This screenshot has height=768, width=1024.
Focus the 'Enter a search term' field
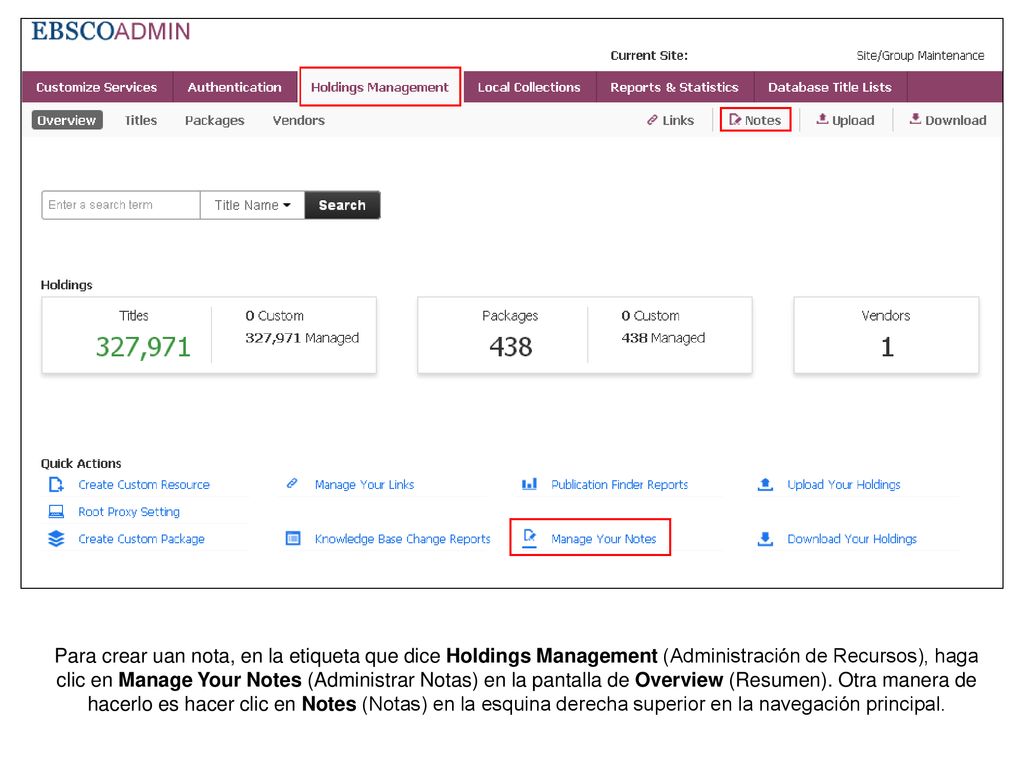click(x=121, y=205)
